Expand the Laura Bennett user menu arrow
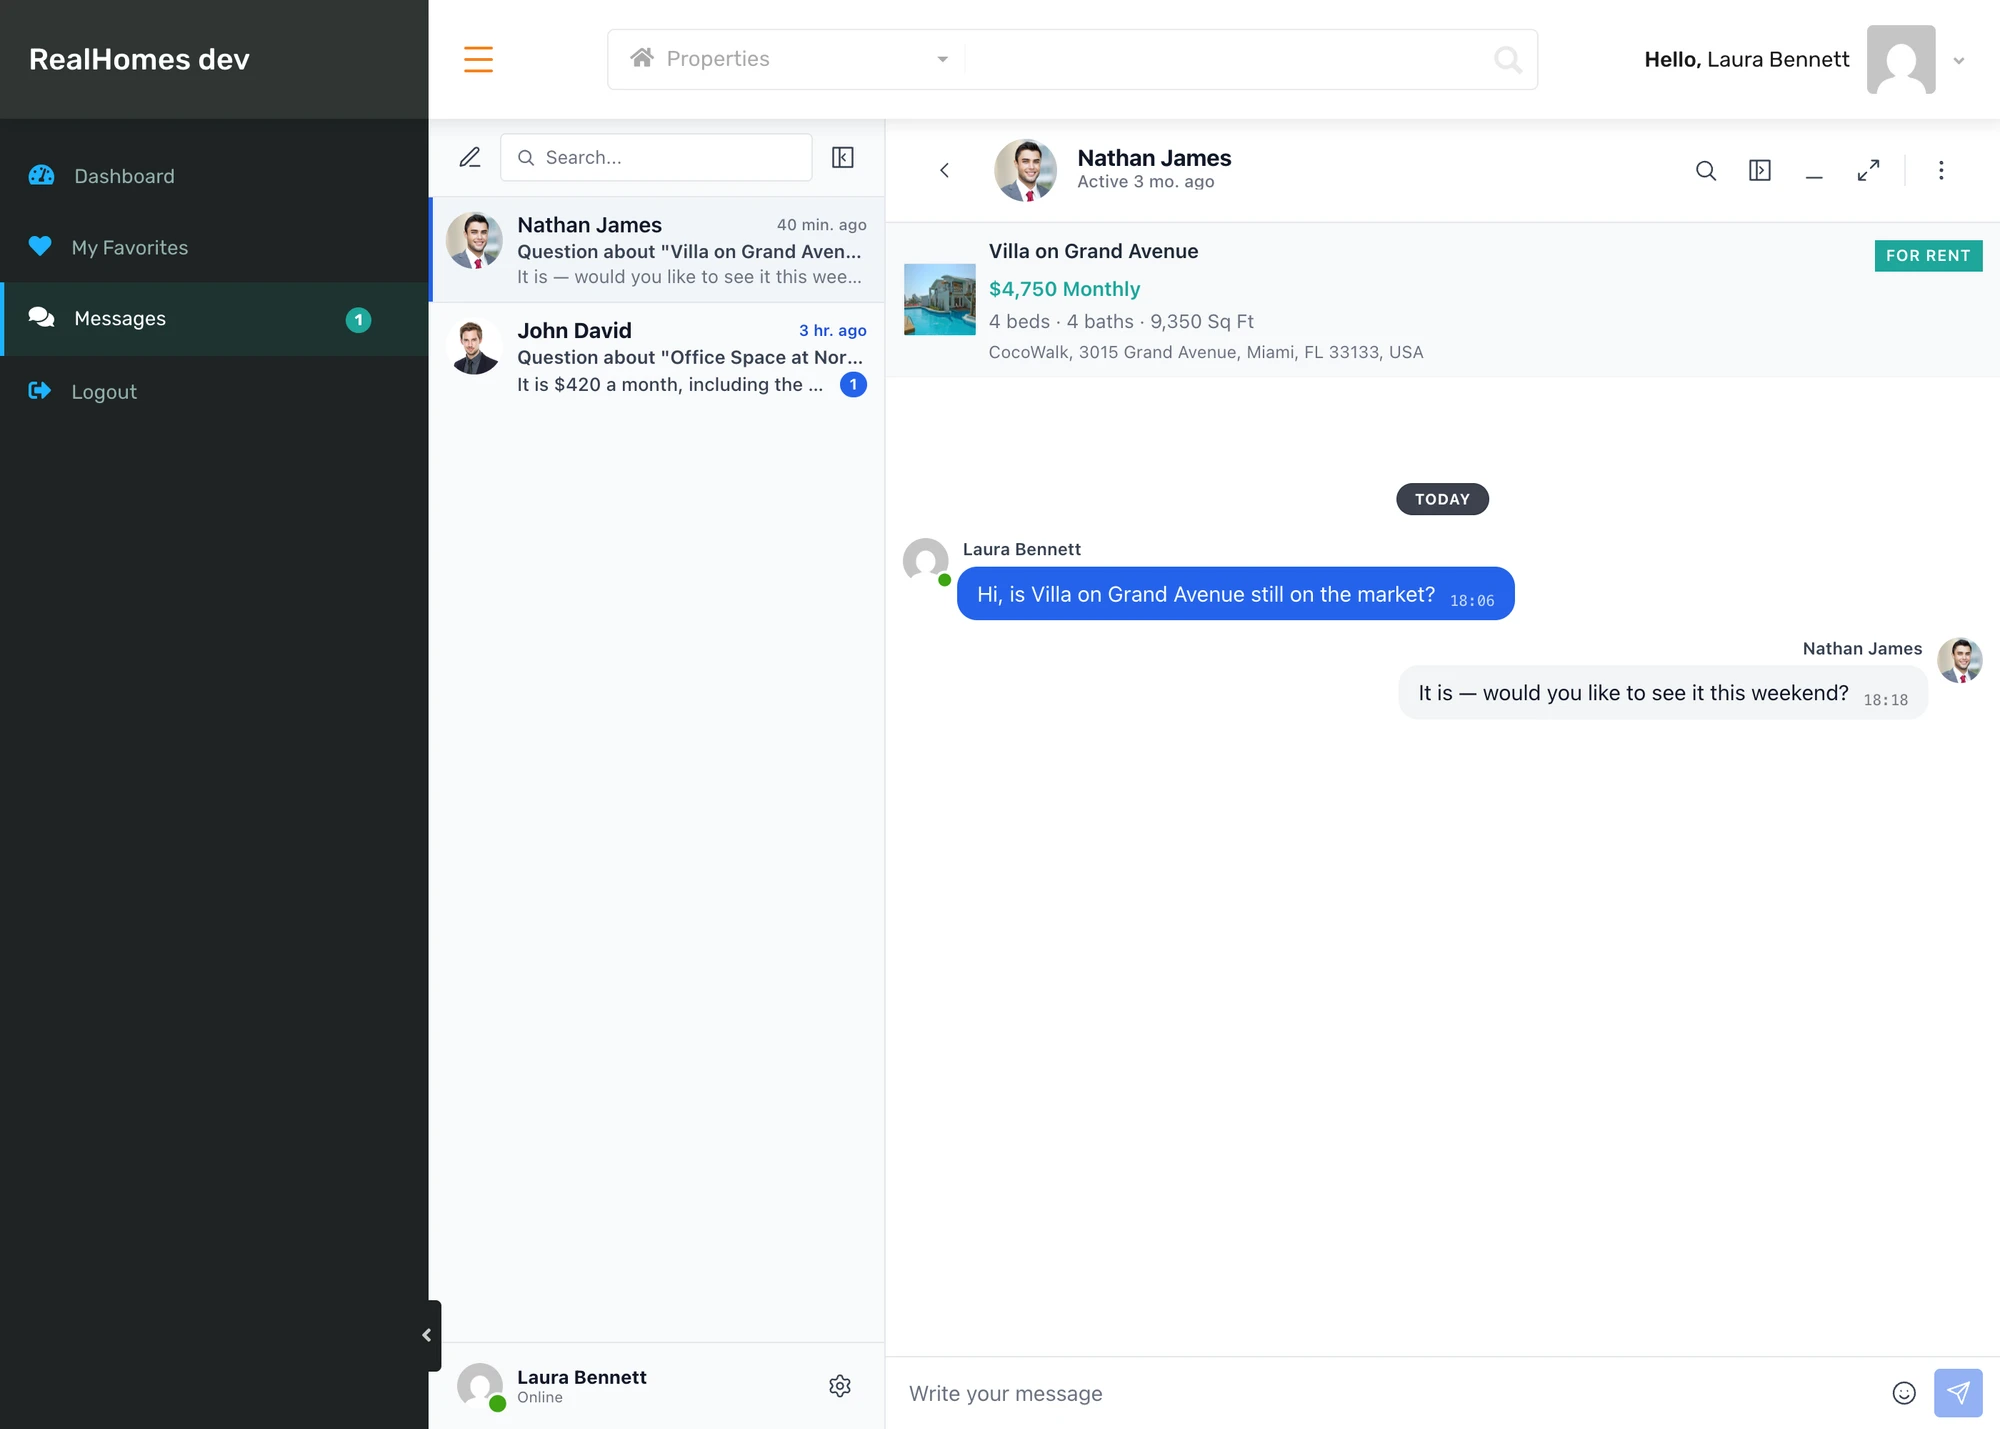 (1959, 60)
